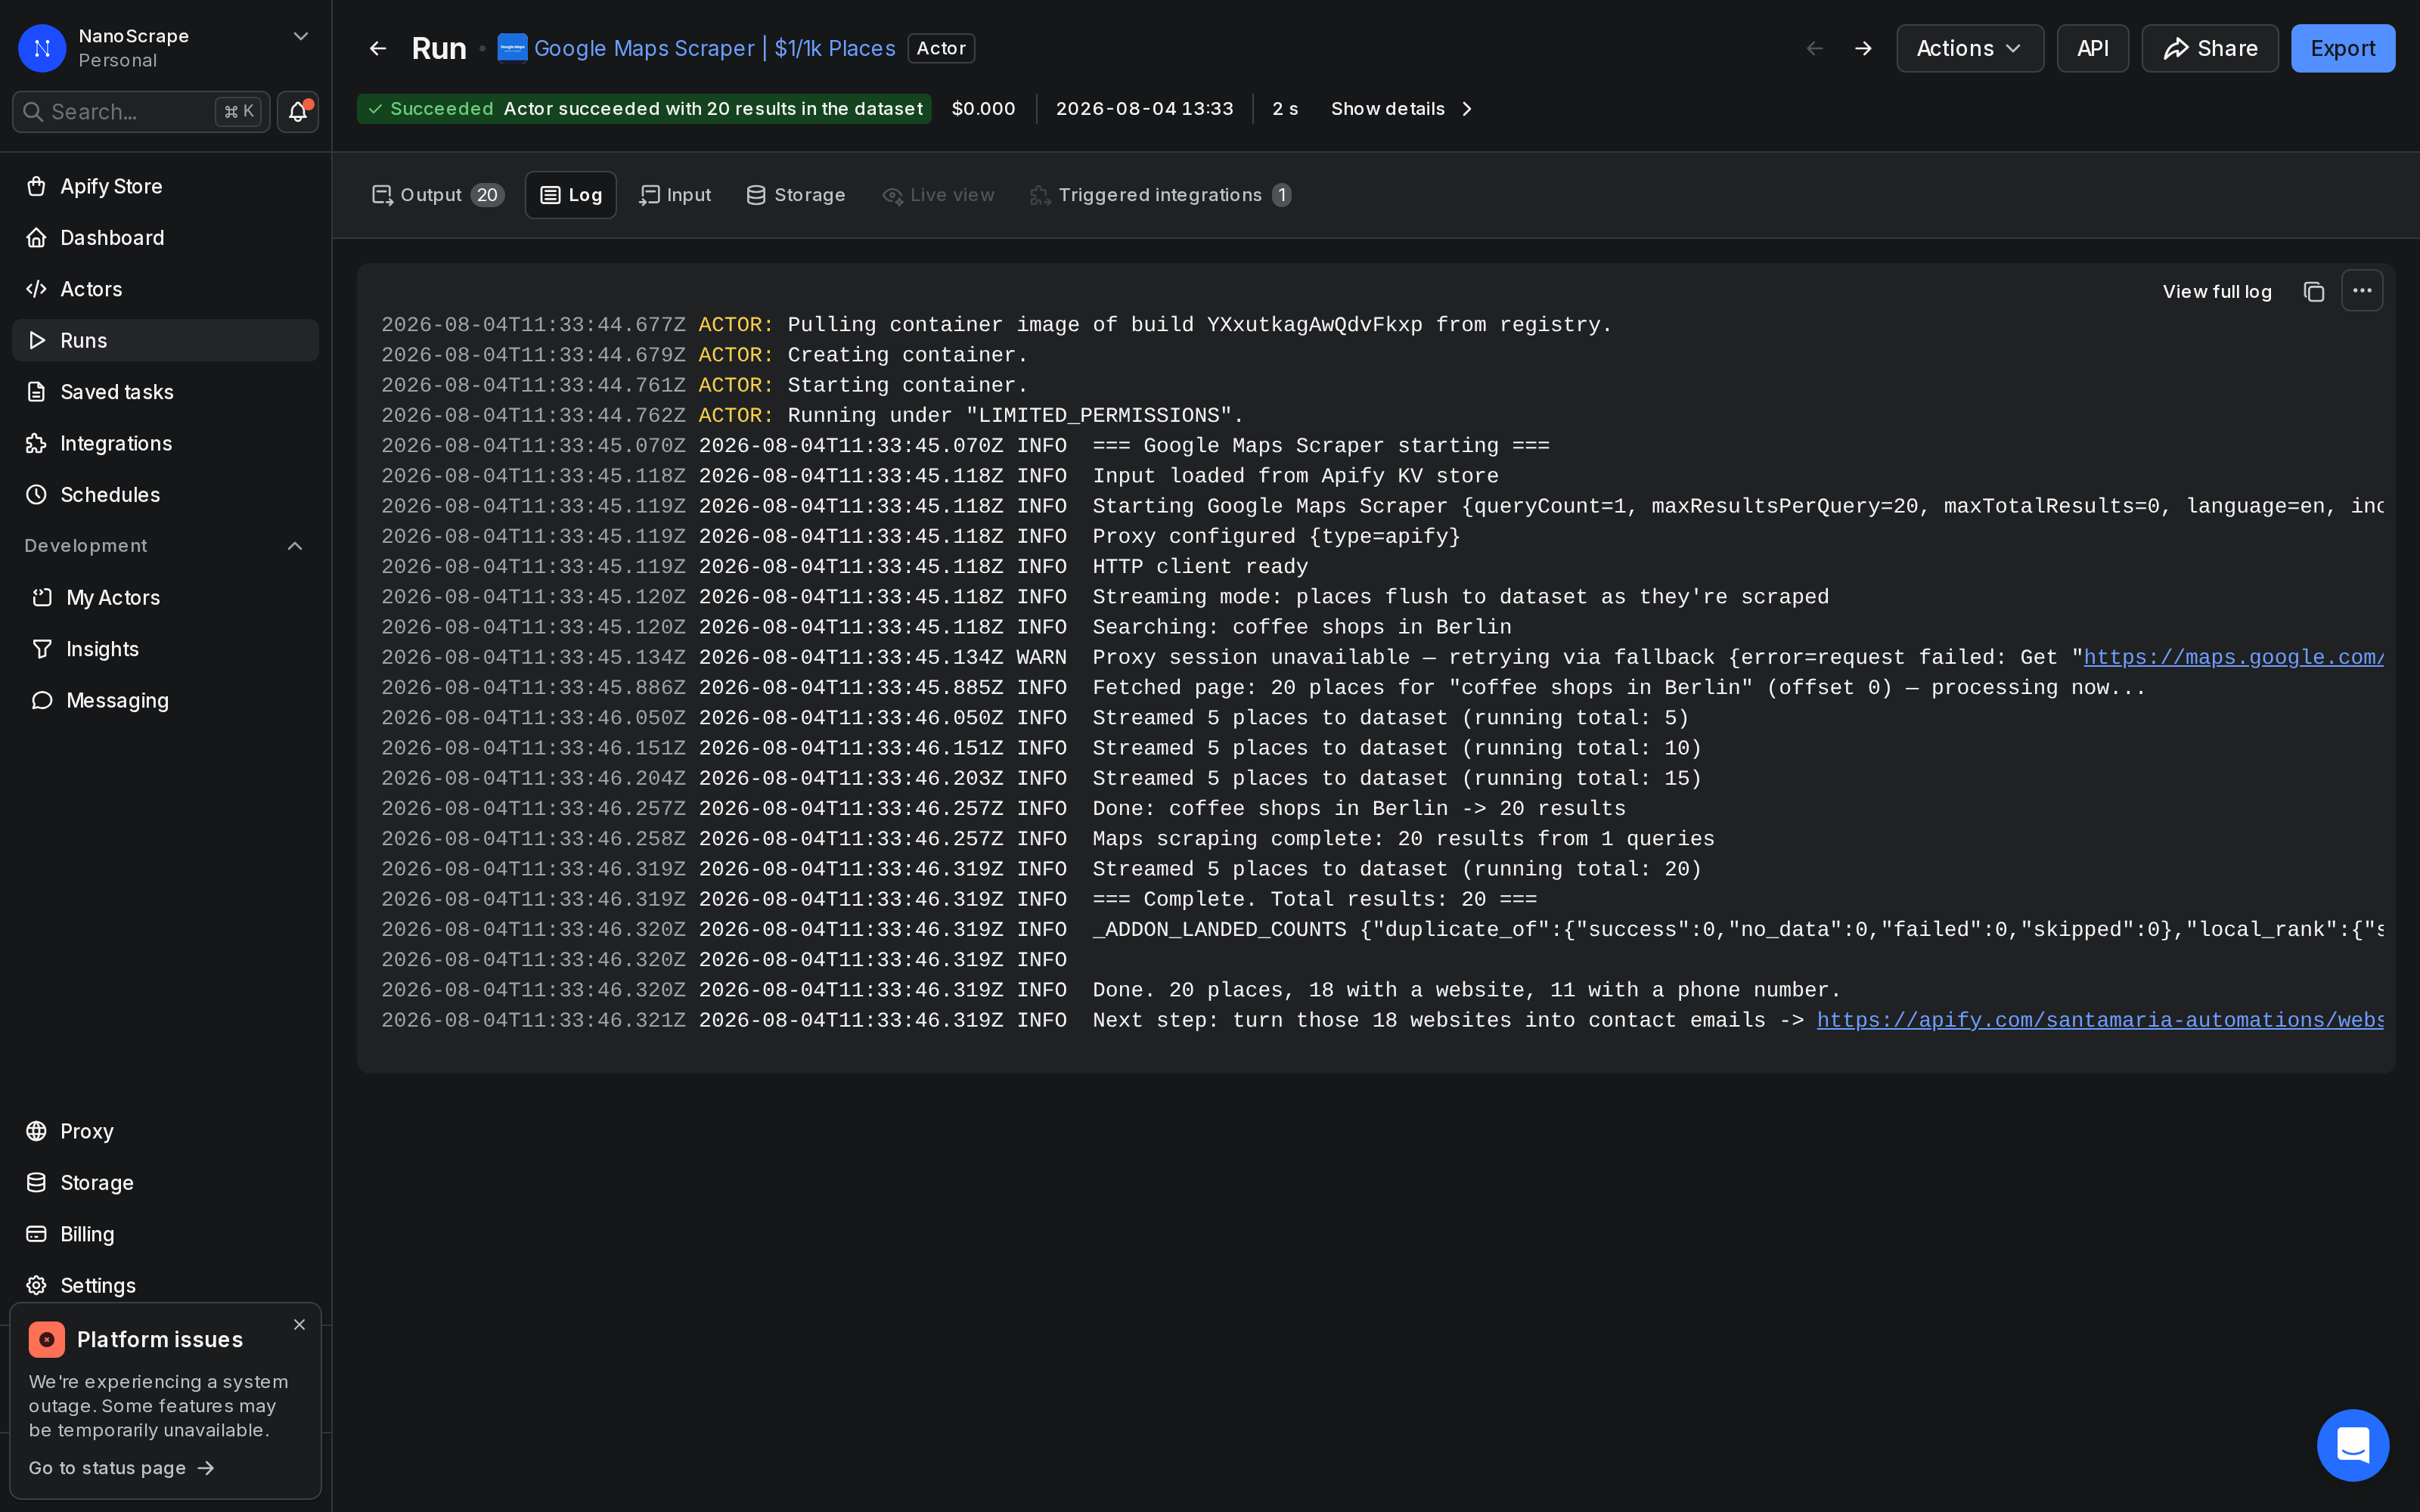Open Messaging under Development

tap(165, 701)
